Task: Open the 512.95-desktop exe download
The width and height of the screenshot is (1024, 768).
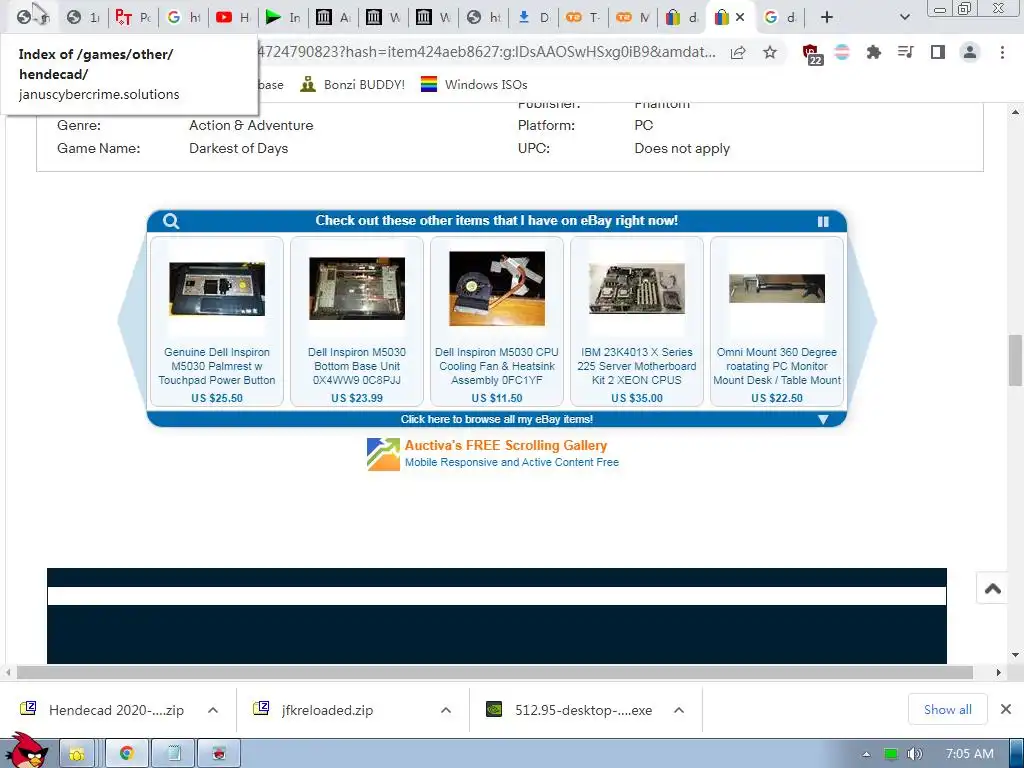Action: [x=569, y=710]
